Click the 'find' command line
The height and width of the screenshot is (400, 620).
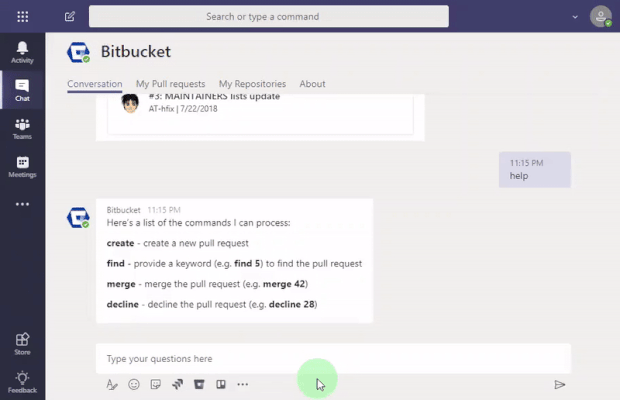pyautogui.click(x=234, y=264)
